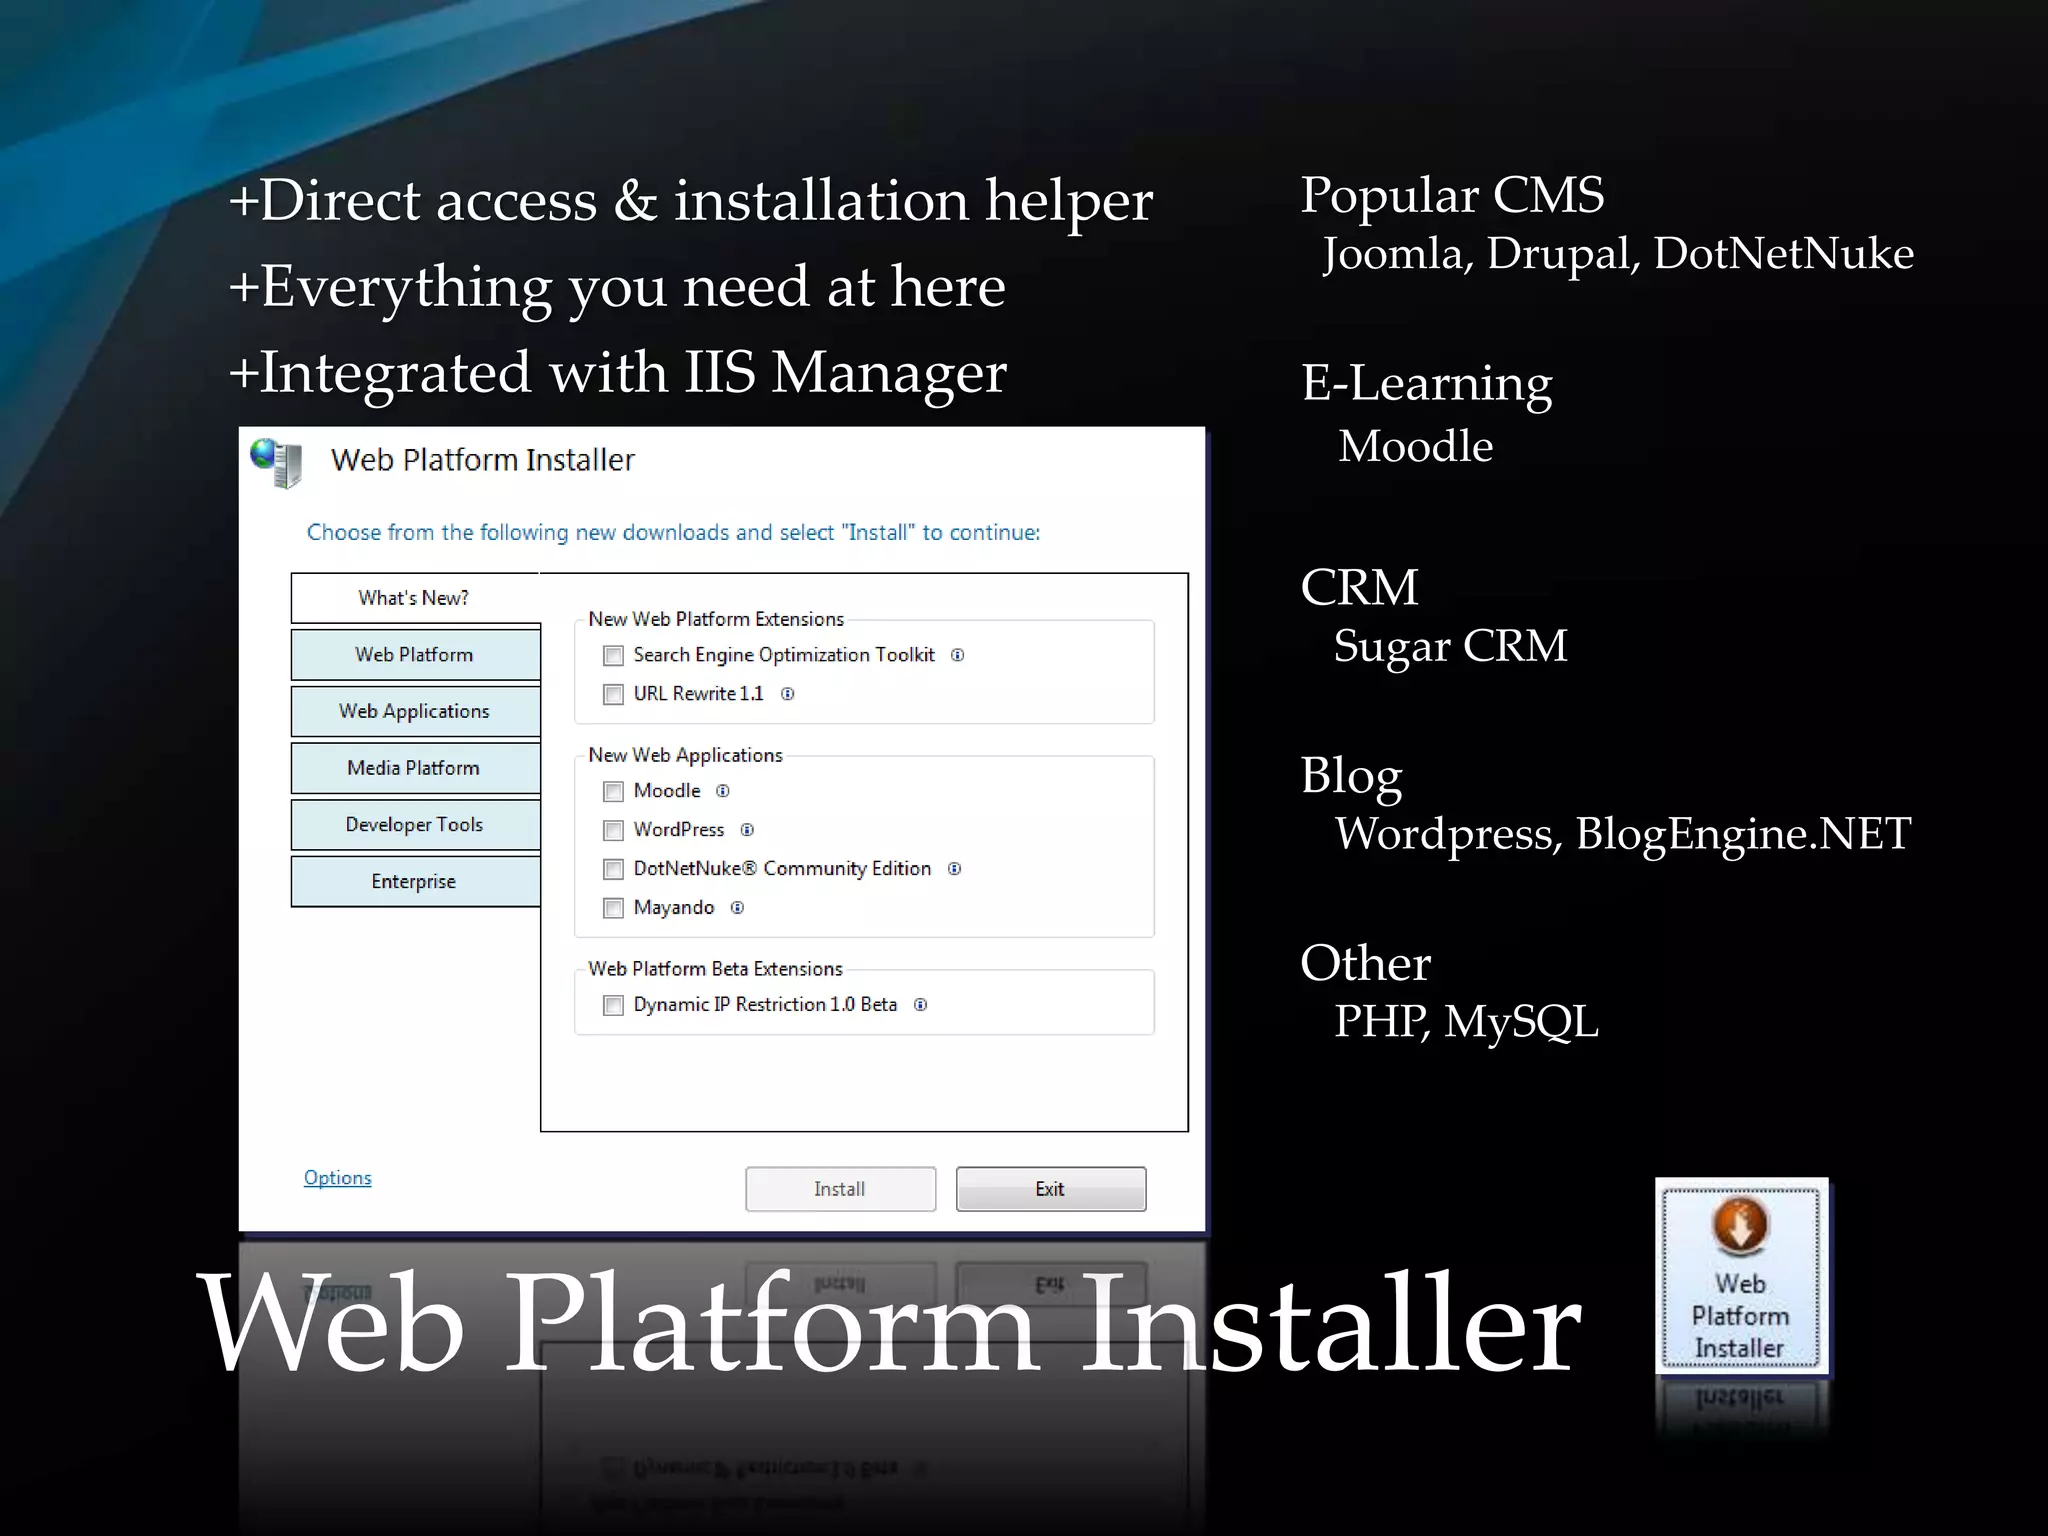Click info icon next to Search Engine Optimization Toolkit

(x=957, y=655)
